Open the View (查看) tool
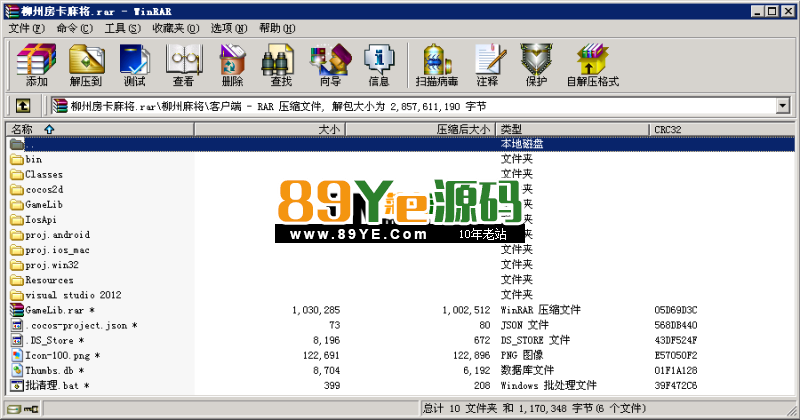Screen dimensions: 800x420 (183, 65)
